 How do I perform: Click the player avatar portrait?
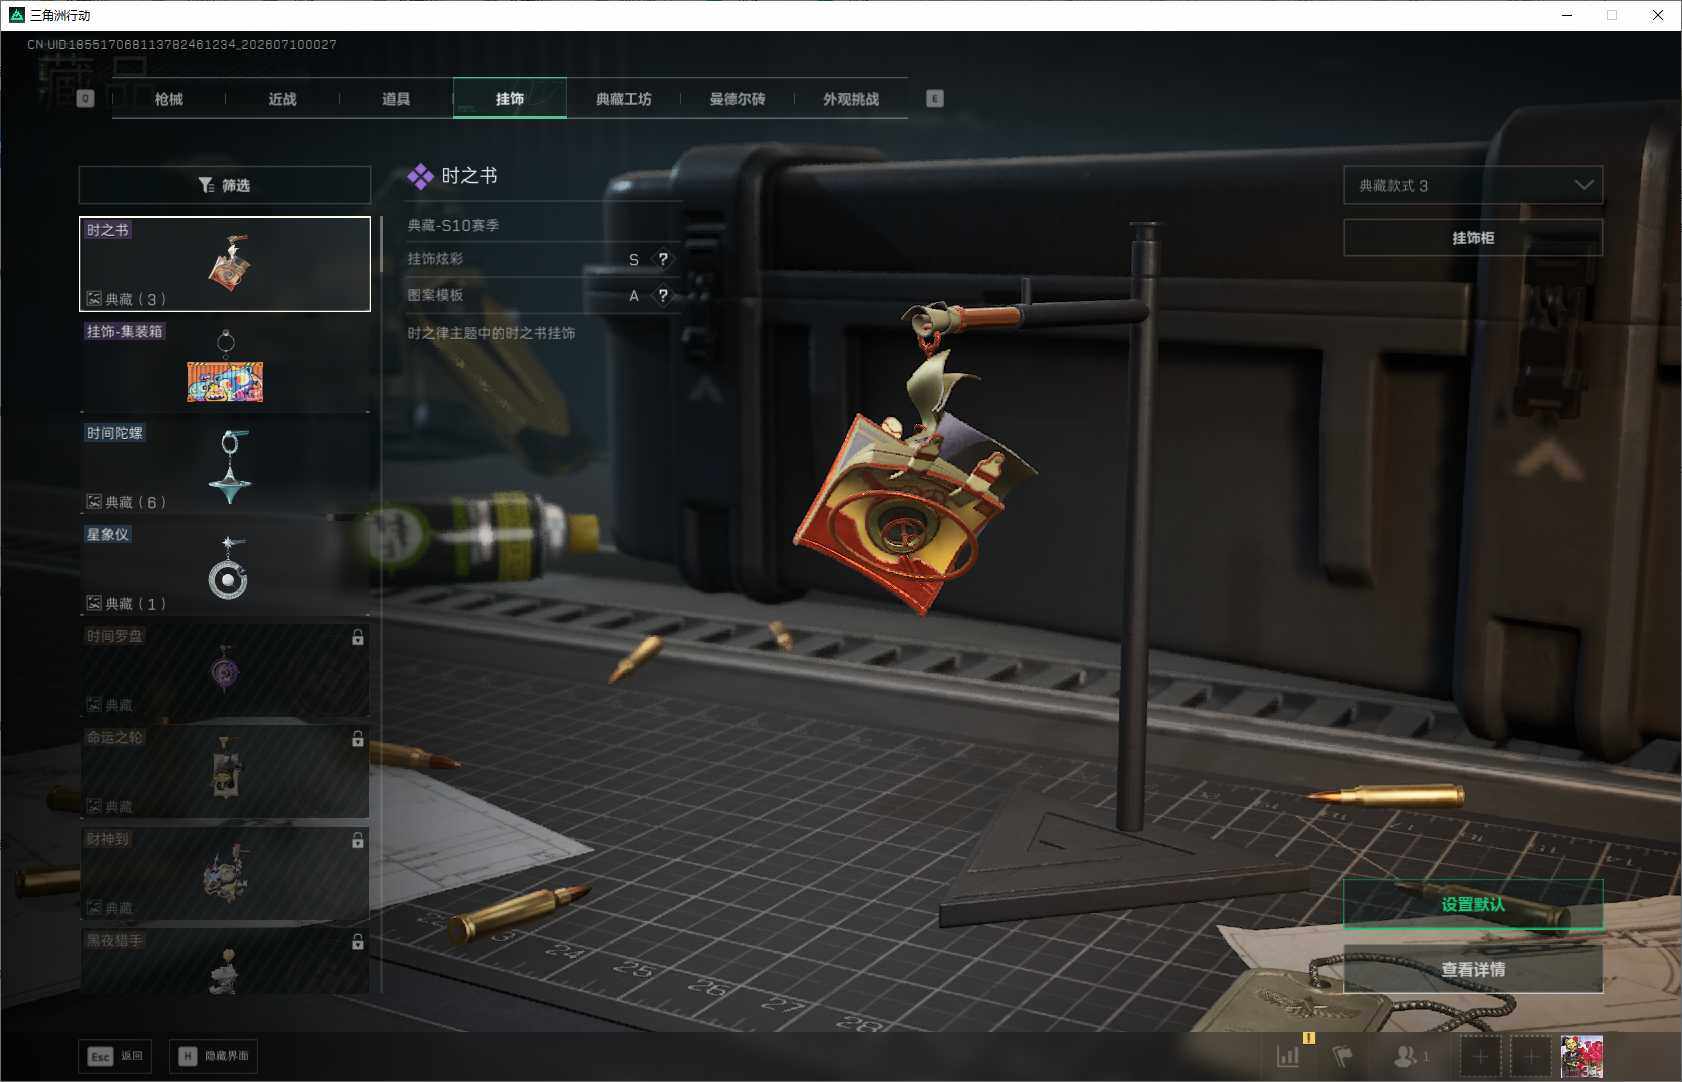click(x=1581, y=1056)
